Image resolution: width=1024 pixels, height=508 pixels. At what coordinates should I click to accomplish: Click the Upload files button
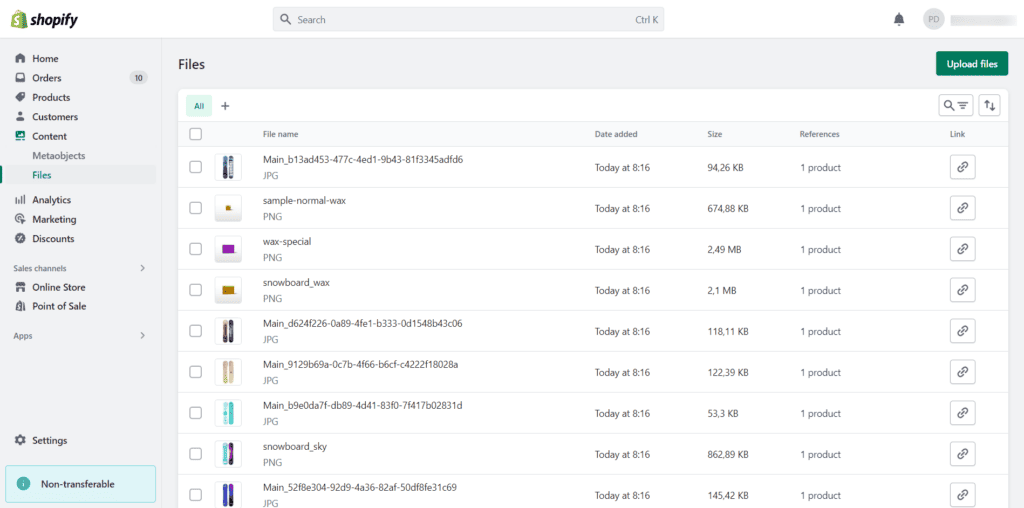click(x=971, y=64)
